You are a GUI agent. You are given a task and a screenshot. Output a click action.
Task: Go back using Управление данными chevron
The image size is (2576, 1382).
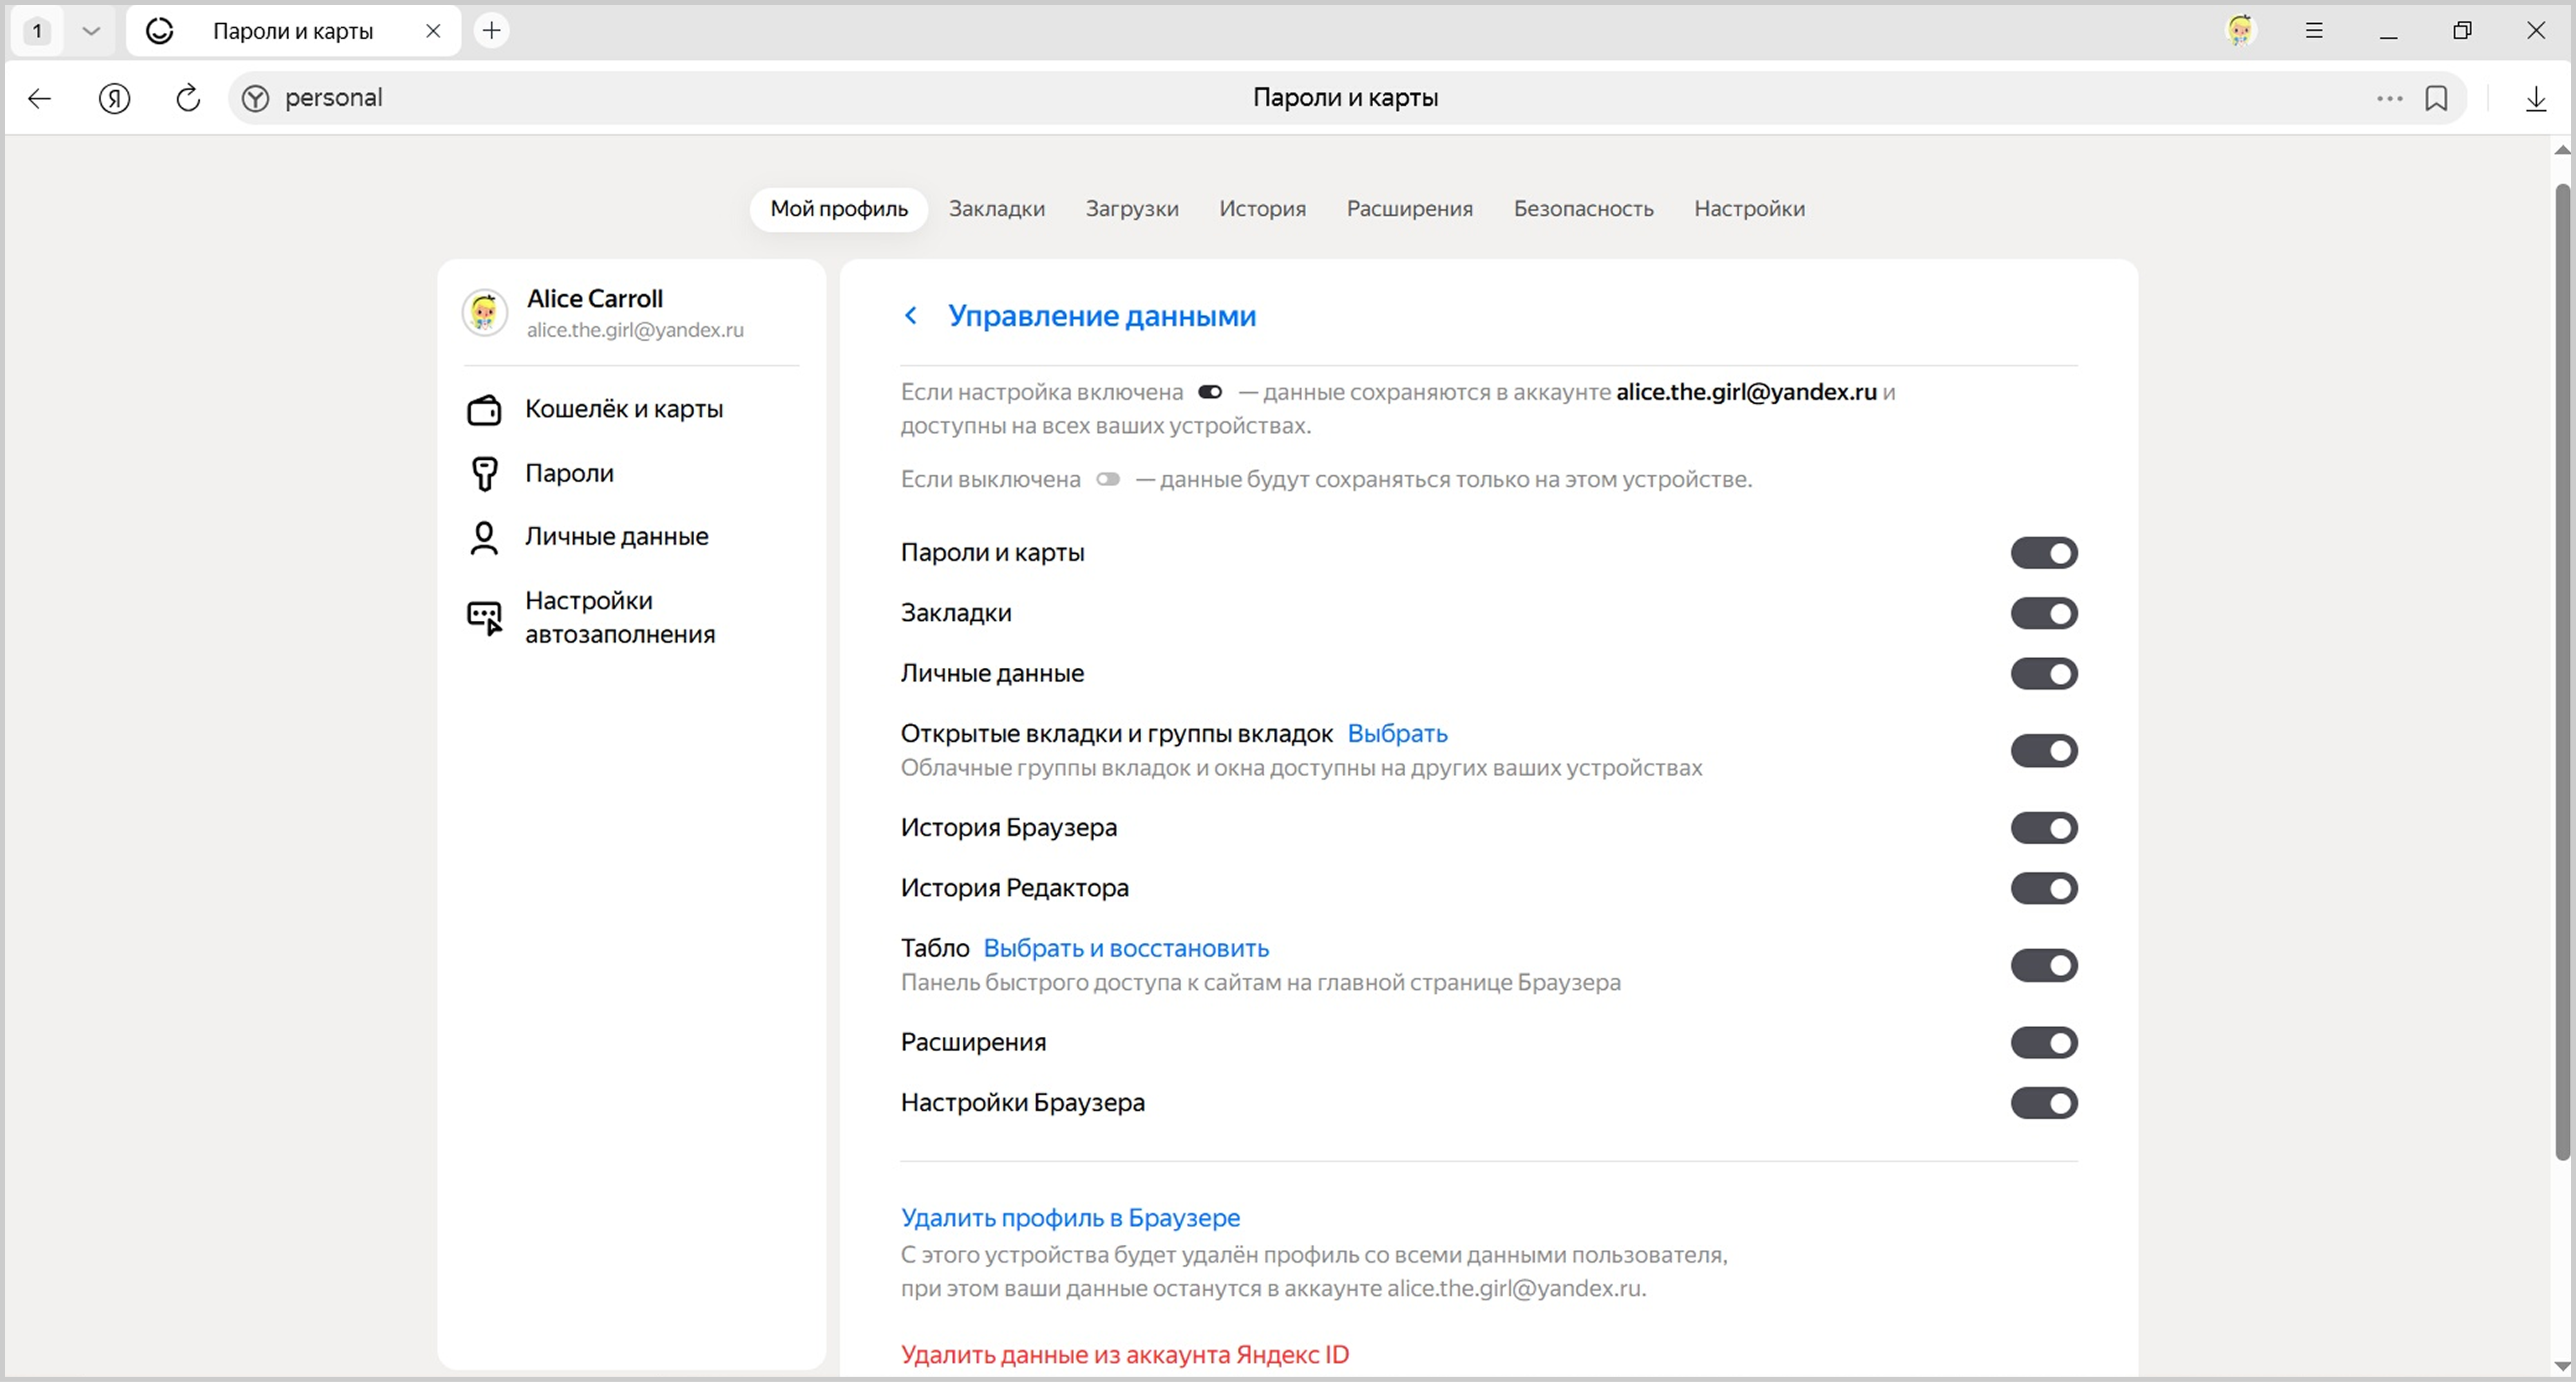tap(910, 316)
